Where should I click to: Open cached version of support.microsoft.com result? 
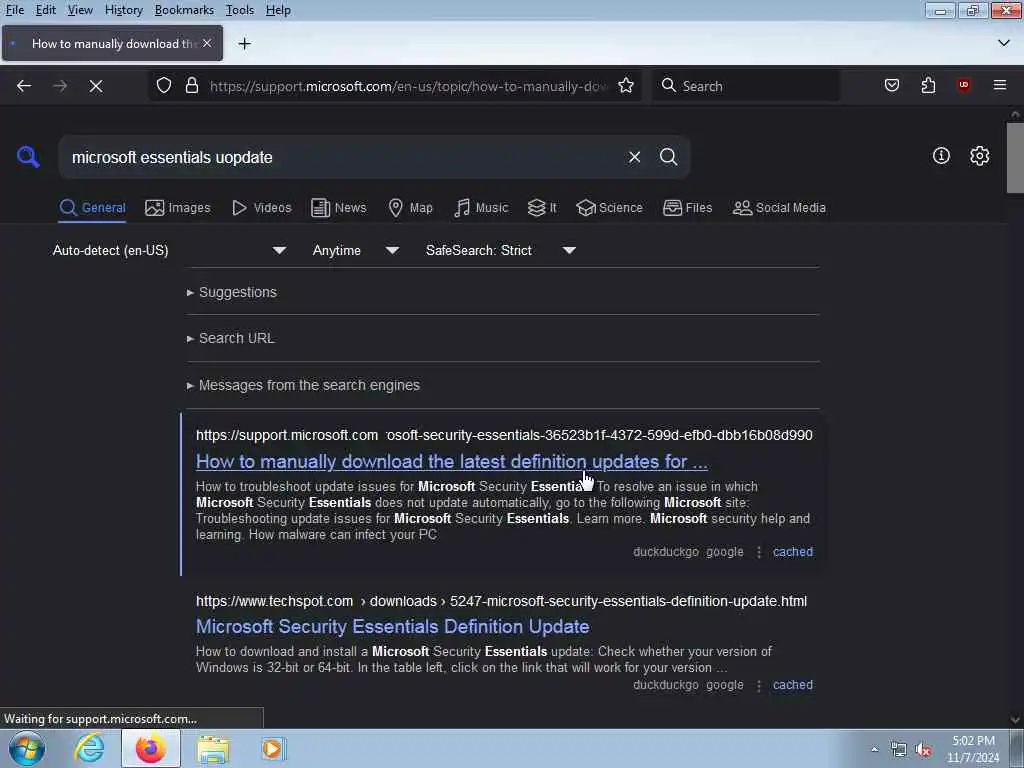[x=793, y=552]
